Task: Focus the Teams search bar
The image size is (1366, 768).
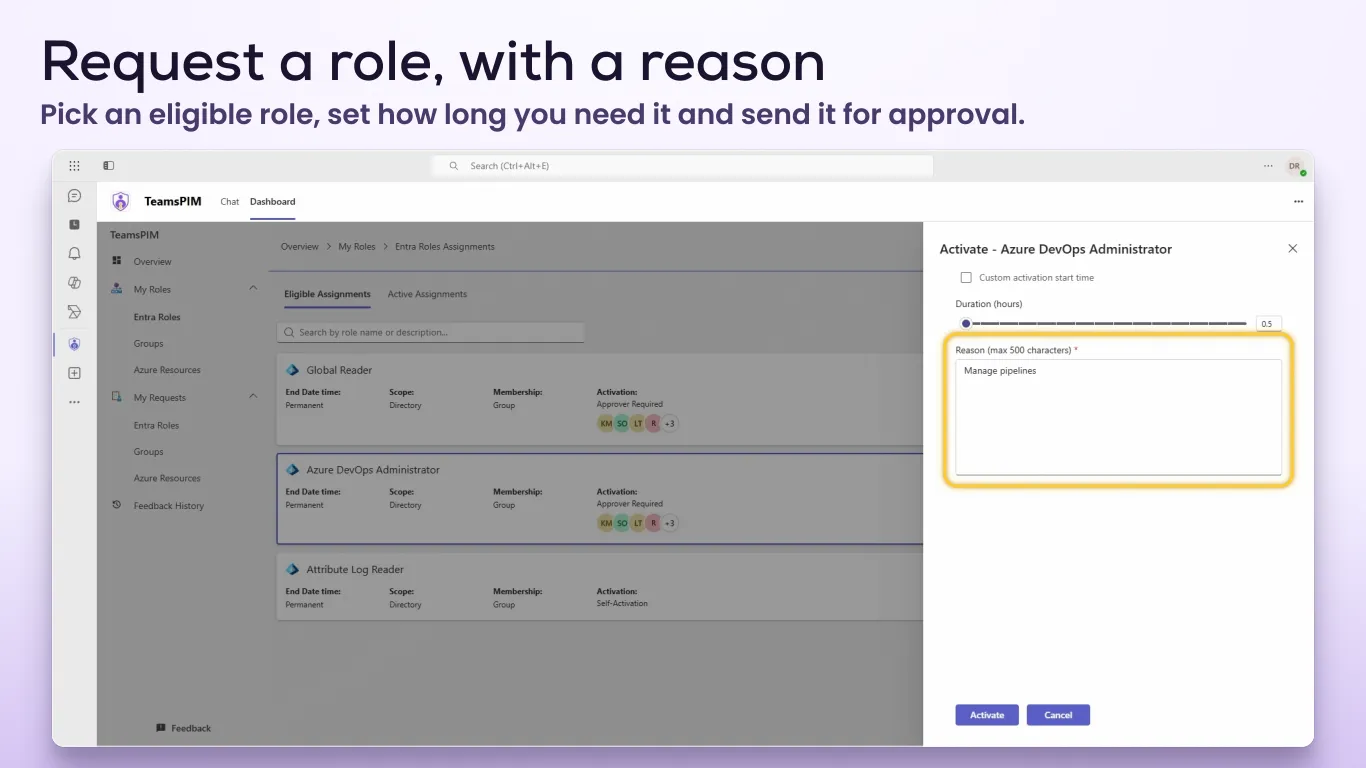Action: click(683, 166)
